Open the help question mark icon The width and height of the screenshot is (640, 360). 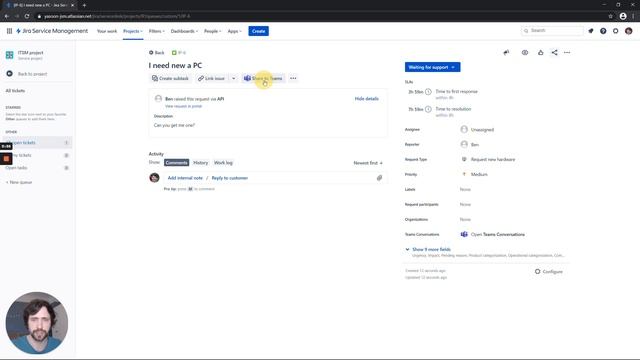(x=603, y=31)
